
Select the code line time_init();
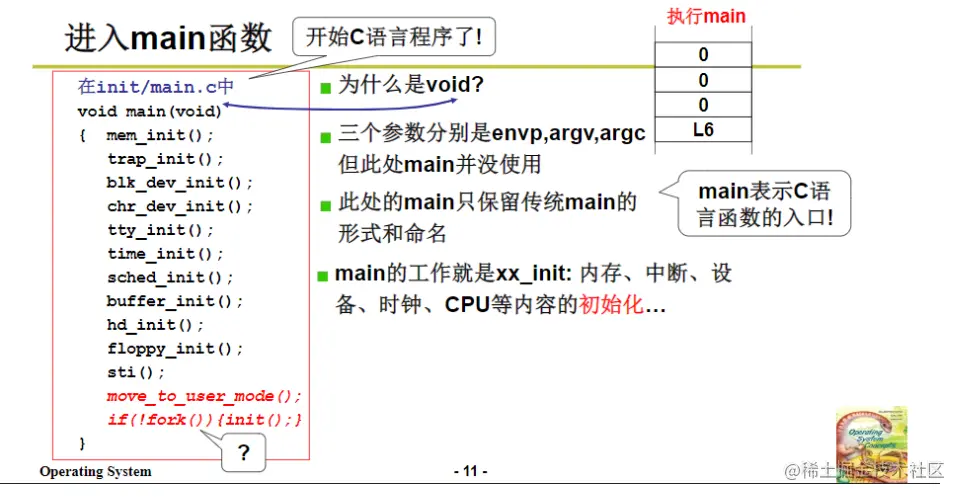click(x=165, y=254)
